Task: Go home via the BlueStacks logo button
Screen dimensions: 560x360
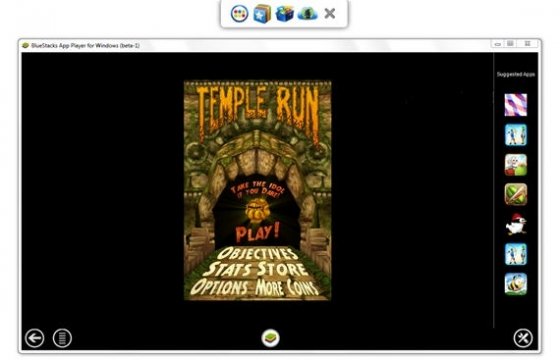Action: 270,338
